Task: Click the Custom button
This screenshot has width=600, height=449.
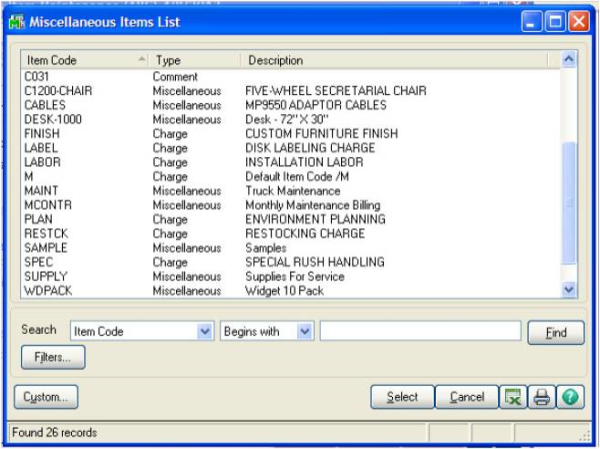Action: 46,397
